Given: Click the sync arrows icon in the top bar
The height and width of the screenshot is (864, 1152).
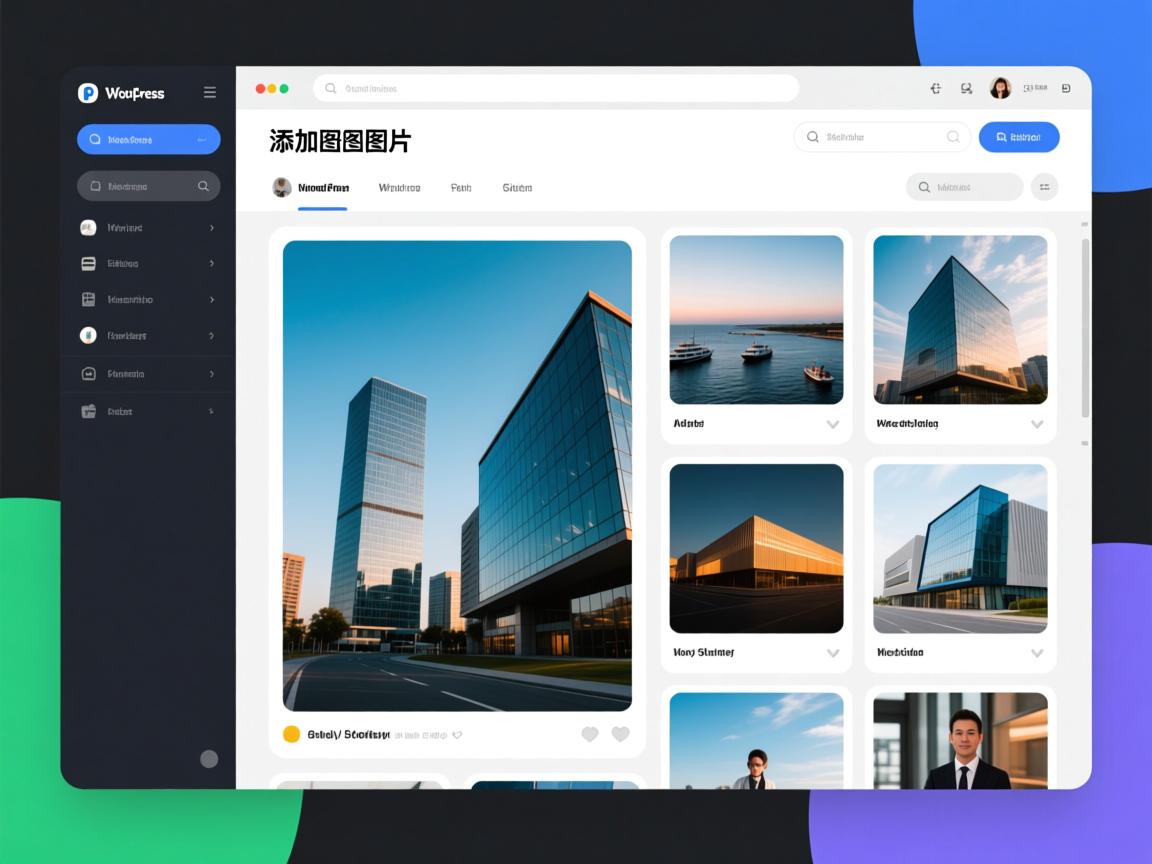Looking at the screenshot, I should tap(935, 88).
